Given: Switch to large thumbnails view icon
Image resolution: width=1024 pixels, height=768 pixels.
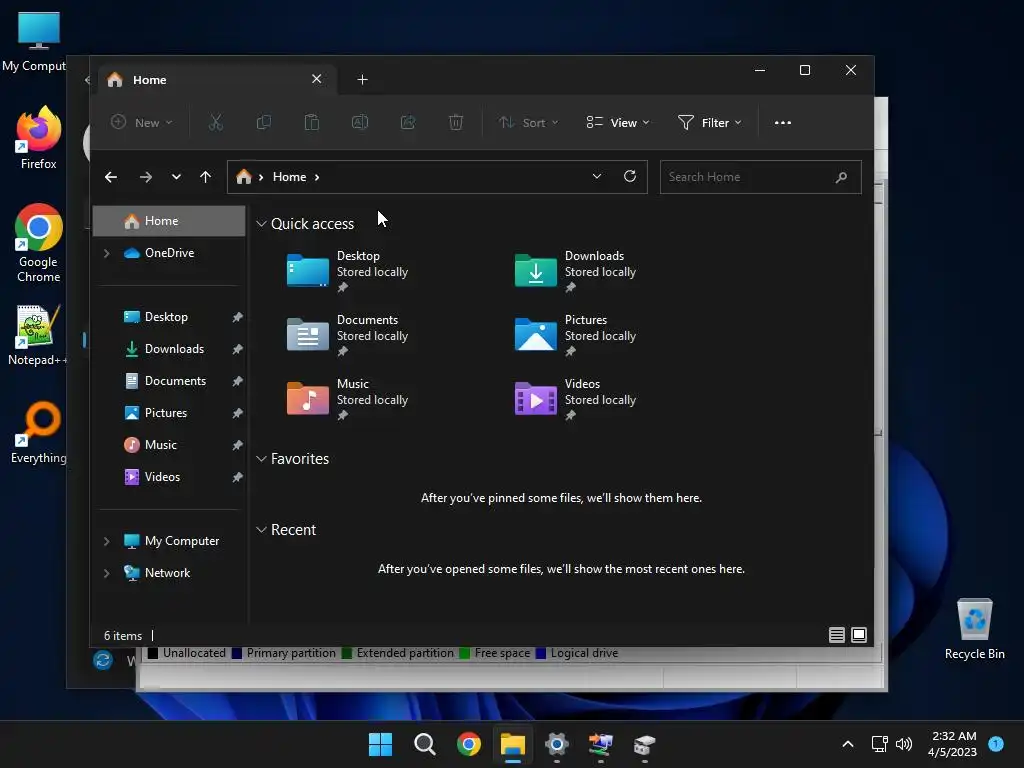Looking at the screenshot, I should coord(859,635).
